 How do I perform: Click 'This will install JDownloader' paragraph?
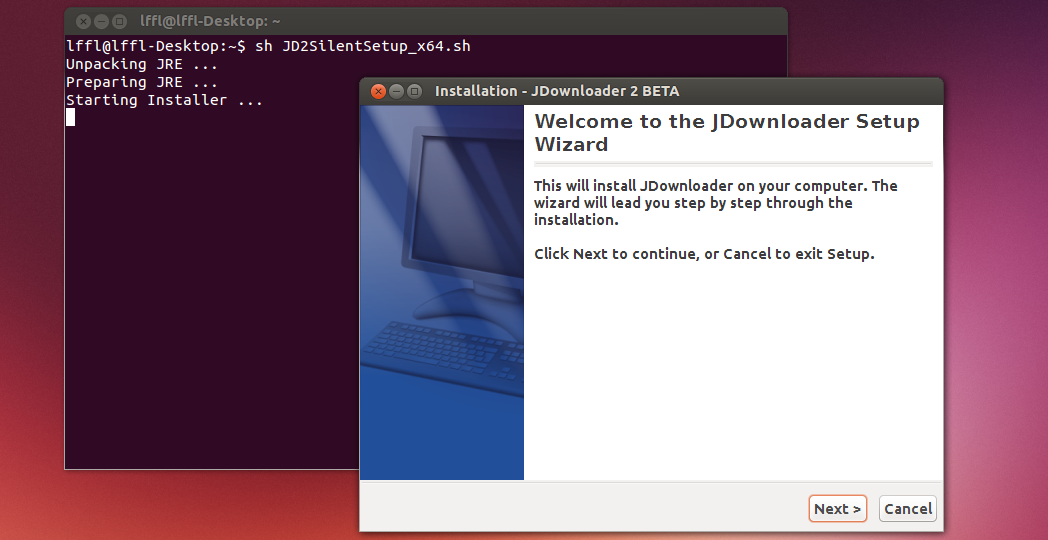point(716,202)
